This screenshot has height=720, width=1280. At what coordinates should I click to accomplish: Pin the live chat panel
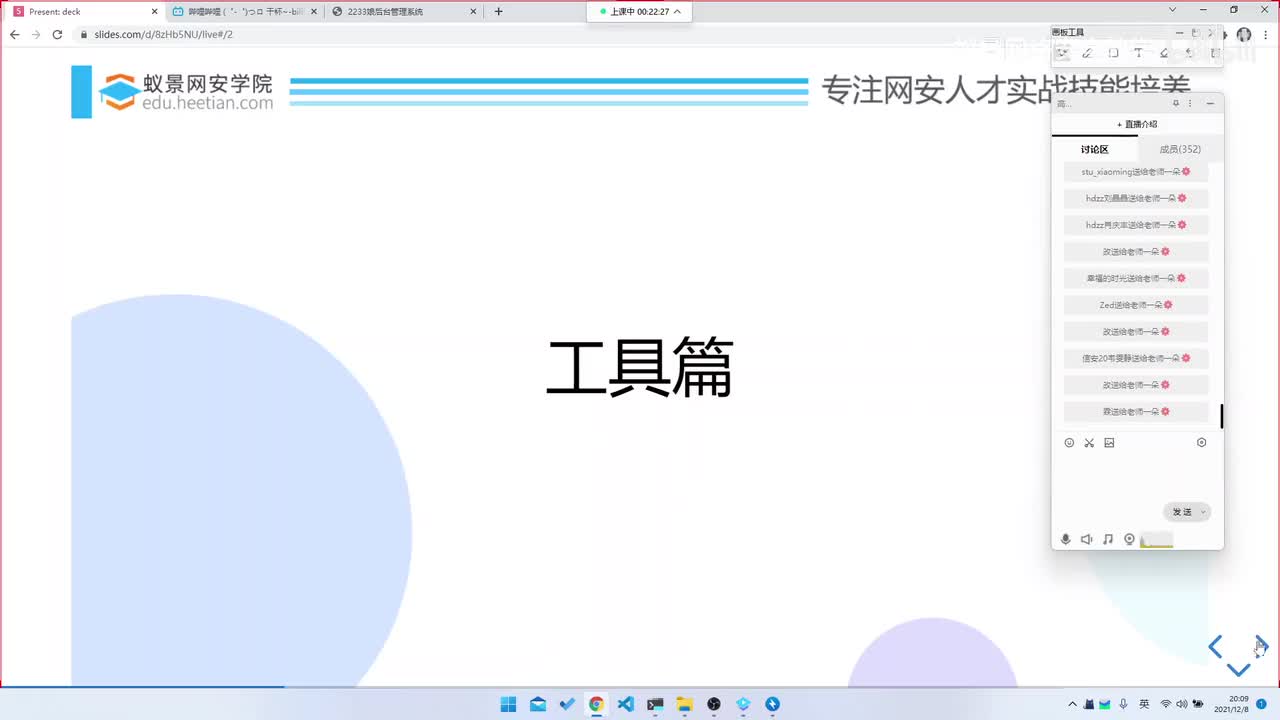coord(1176,103)
